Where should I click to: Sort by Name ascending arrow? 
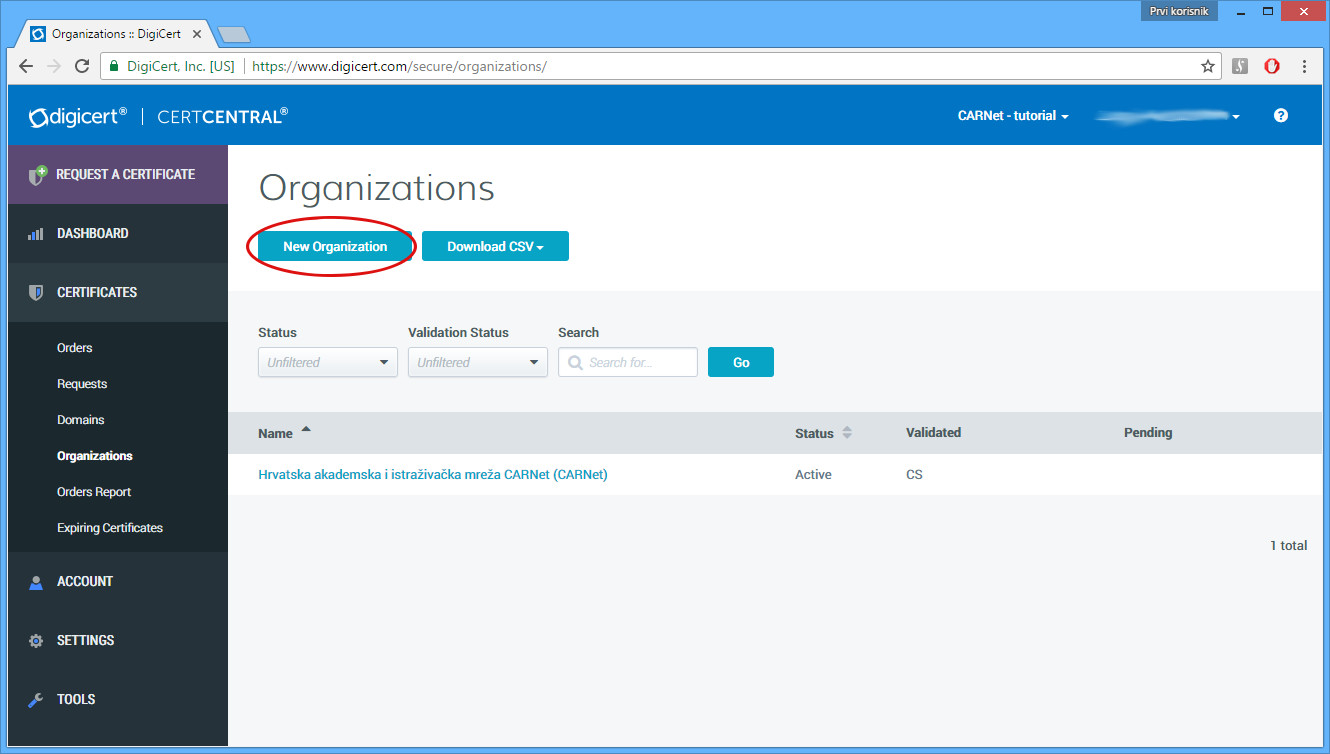[306, 429]
